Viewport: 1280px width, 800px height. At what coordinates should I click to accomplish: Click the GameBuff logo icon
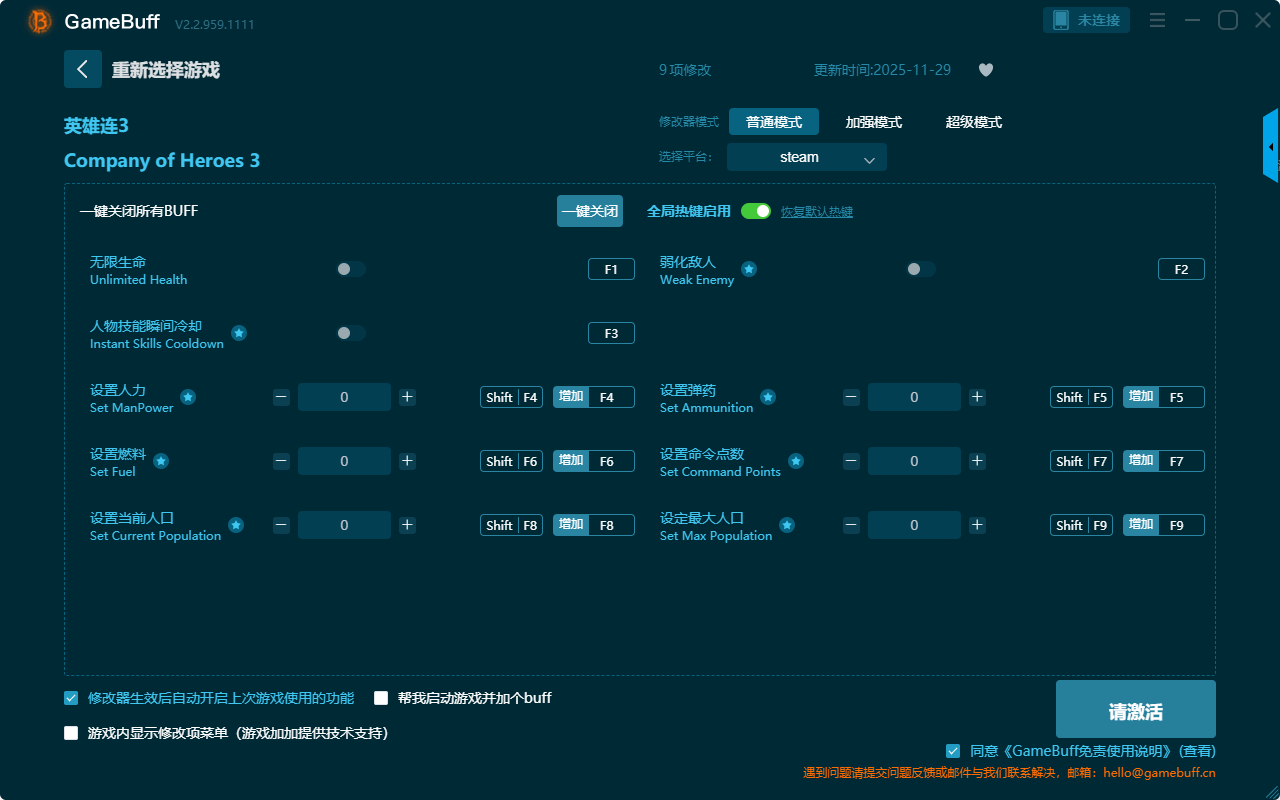[x=40, y=21]
